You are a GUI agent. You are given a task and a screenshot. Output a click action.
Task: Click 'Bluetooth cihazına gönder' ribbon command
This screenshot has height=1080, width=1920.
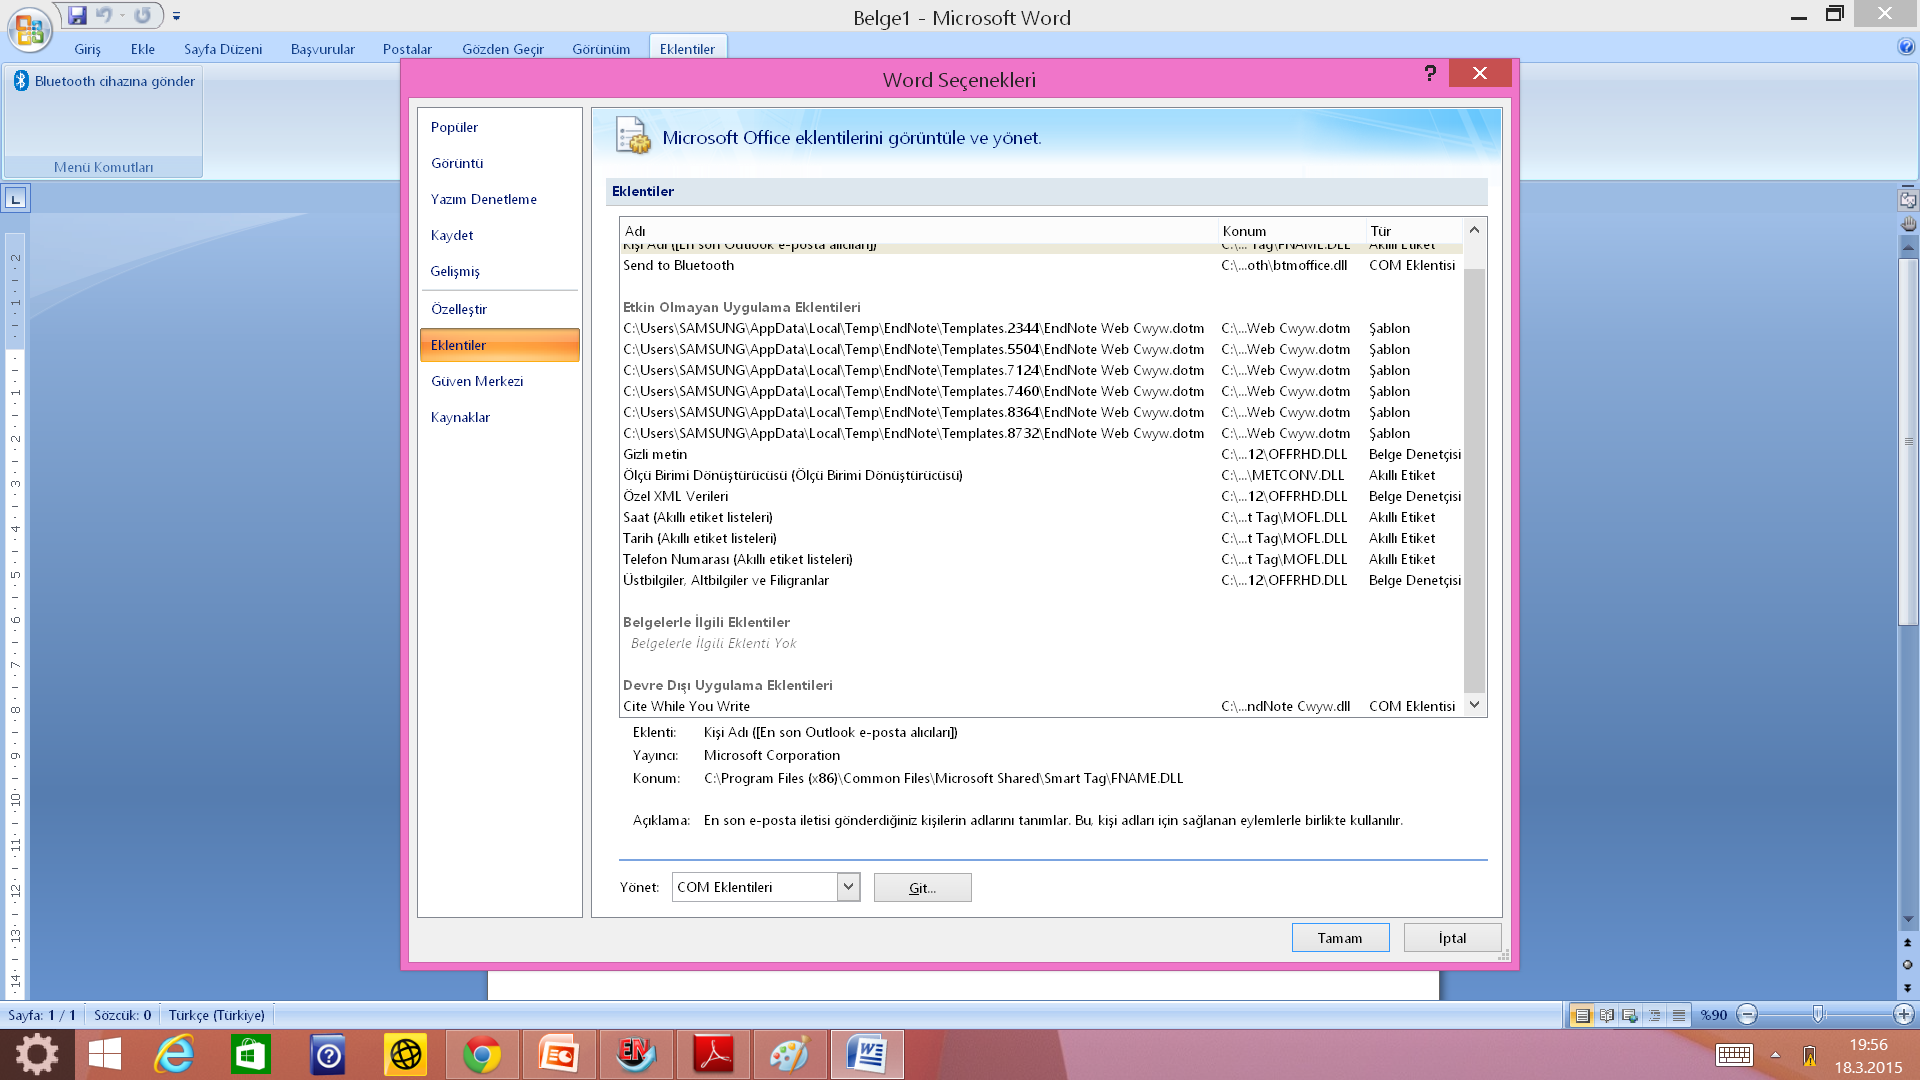104,81
